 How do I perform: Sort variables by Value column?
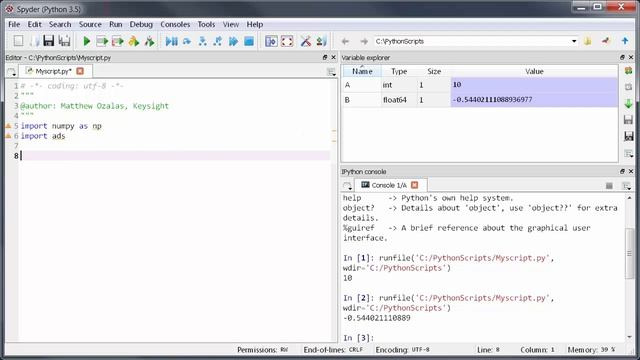(x=534, y=71)
